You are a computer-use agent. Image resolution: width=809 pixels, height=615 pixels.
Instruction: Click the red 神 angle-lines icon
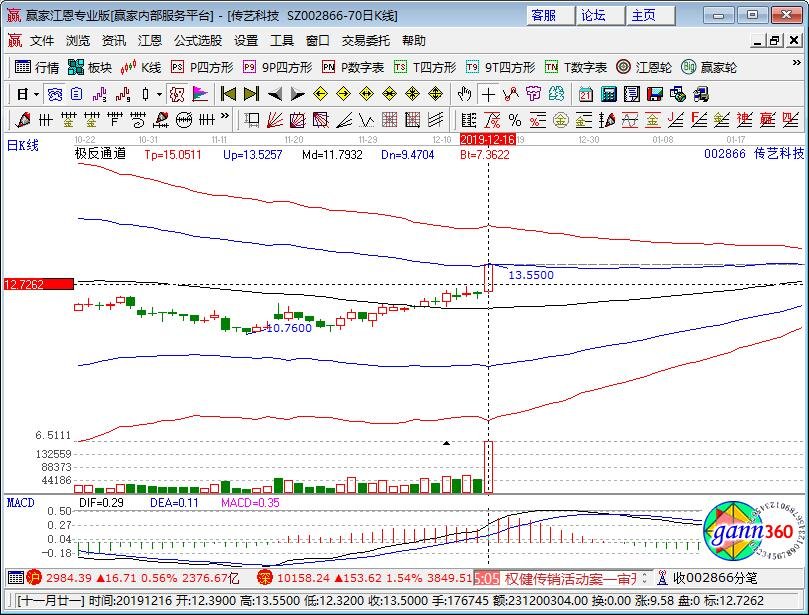pos(744,120)
